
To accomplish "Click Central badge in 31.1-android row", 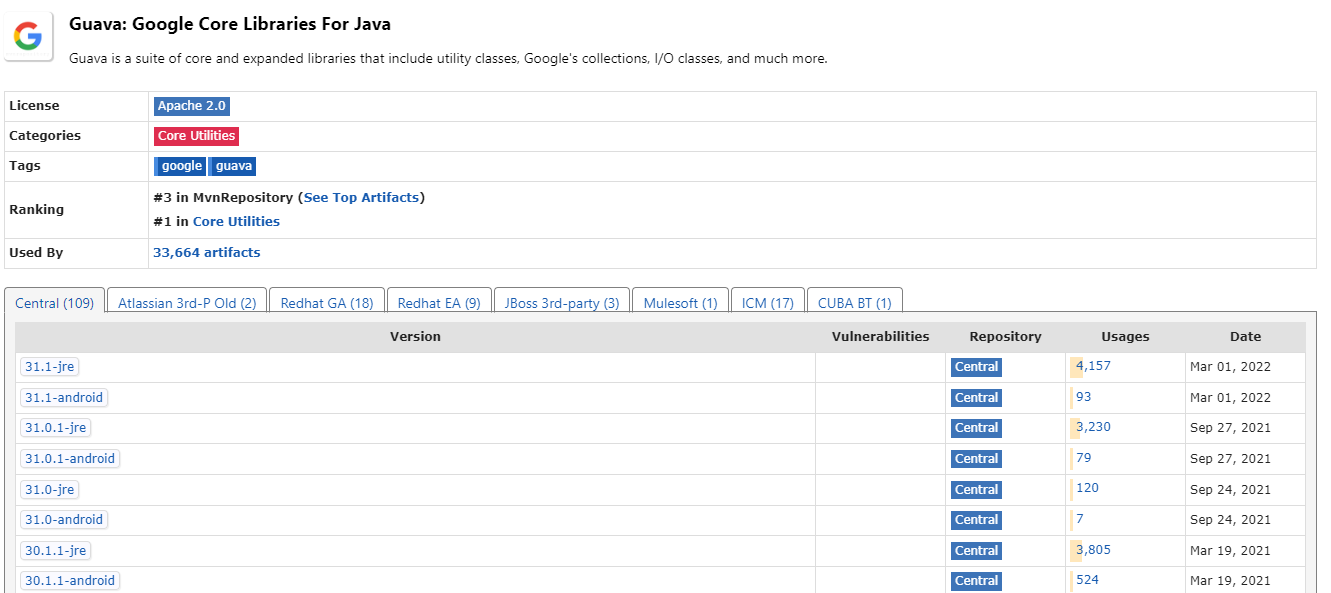I will coord(976,398).
